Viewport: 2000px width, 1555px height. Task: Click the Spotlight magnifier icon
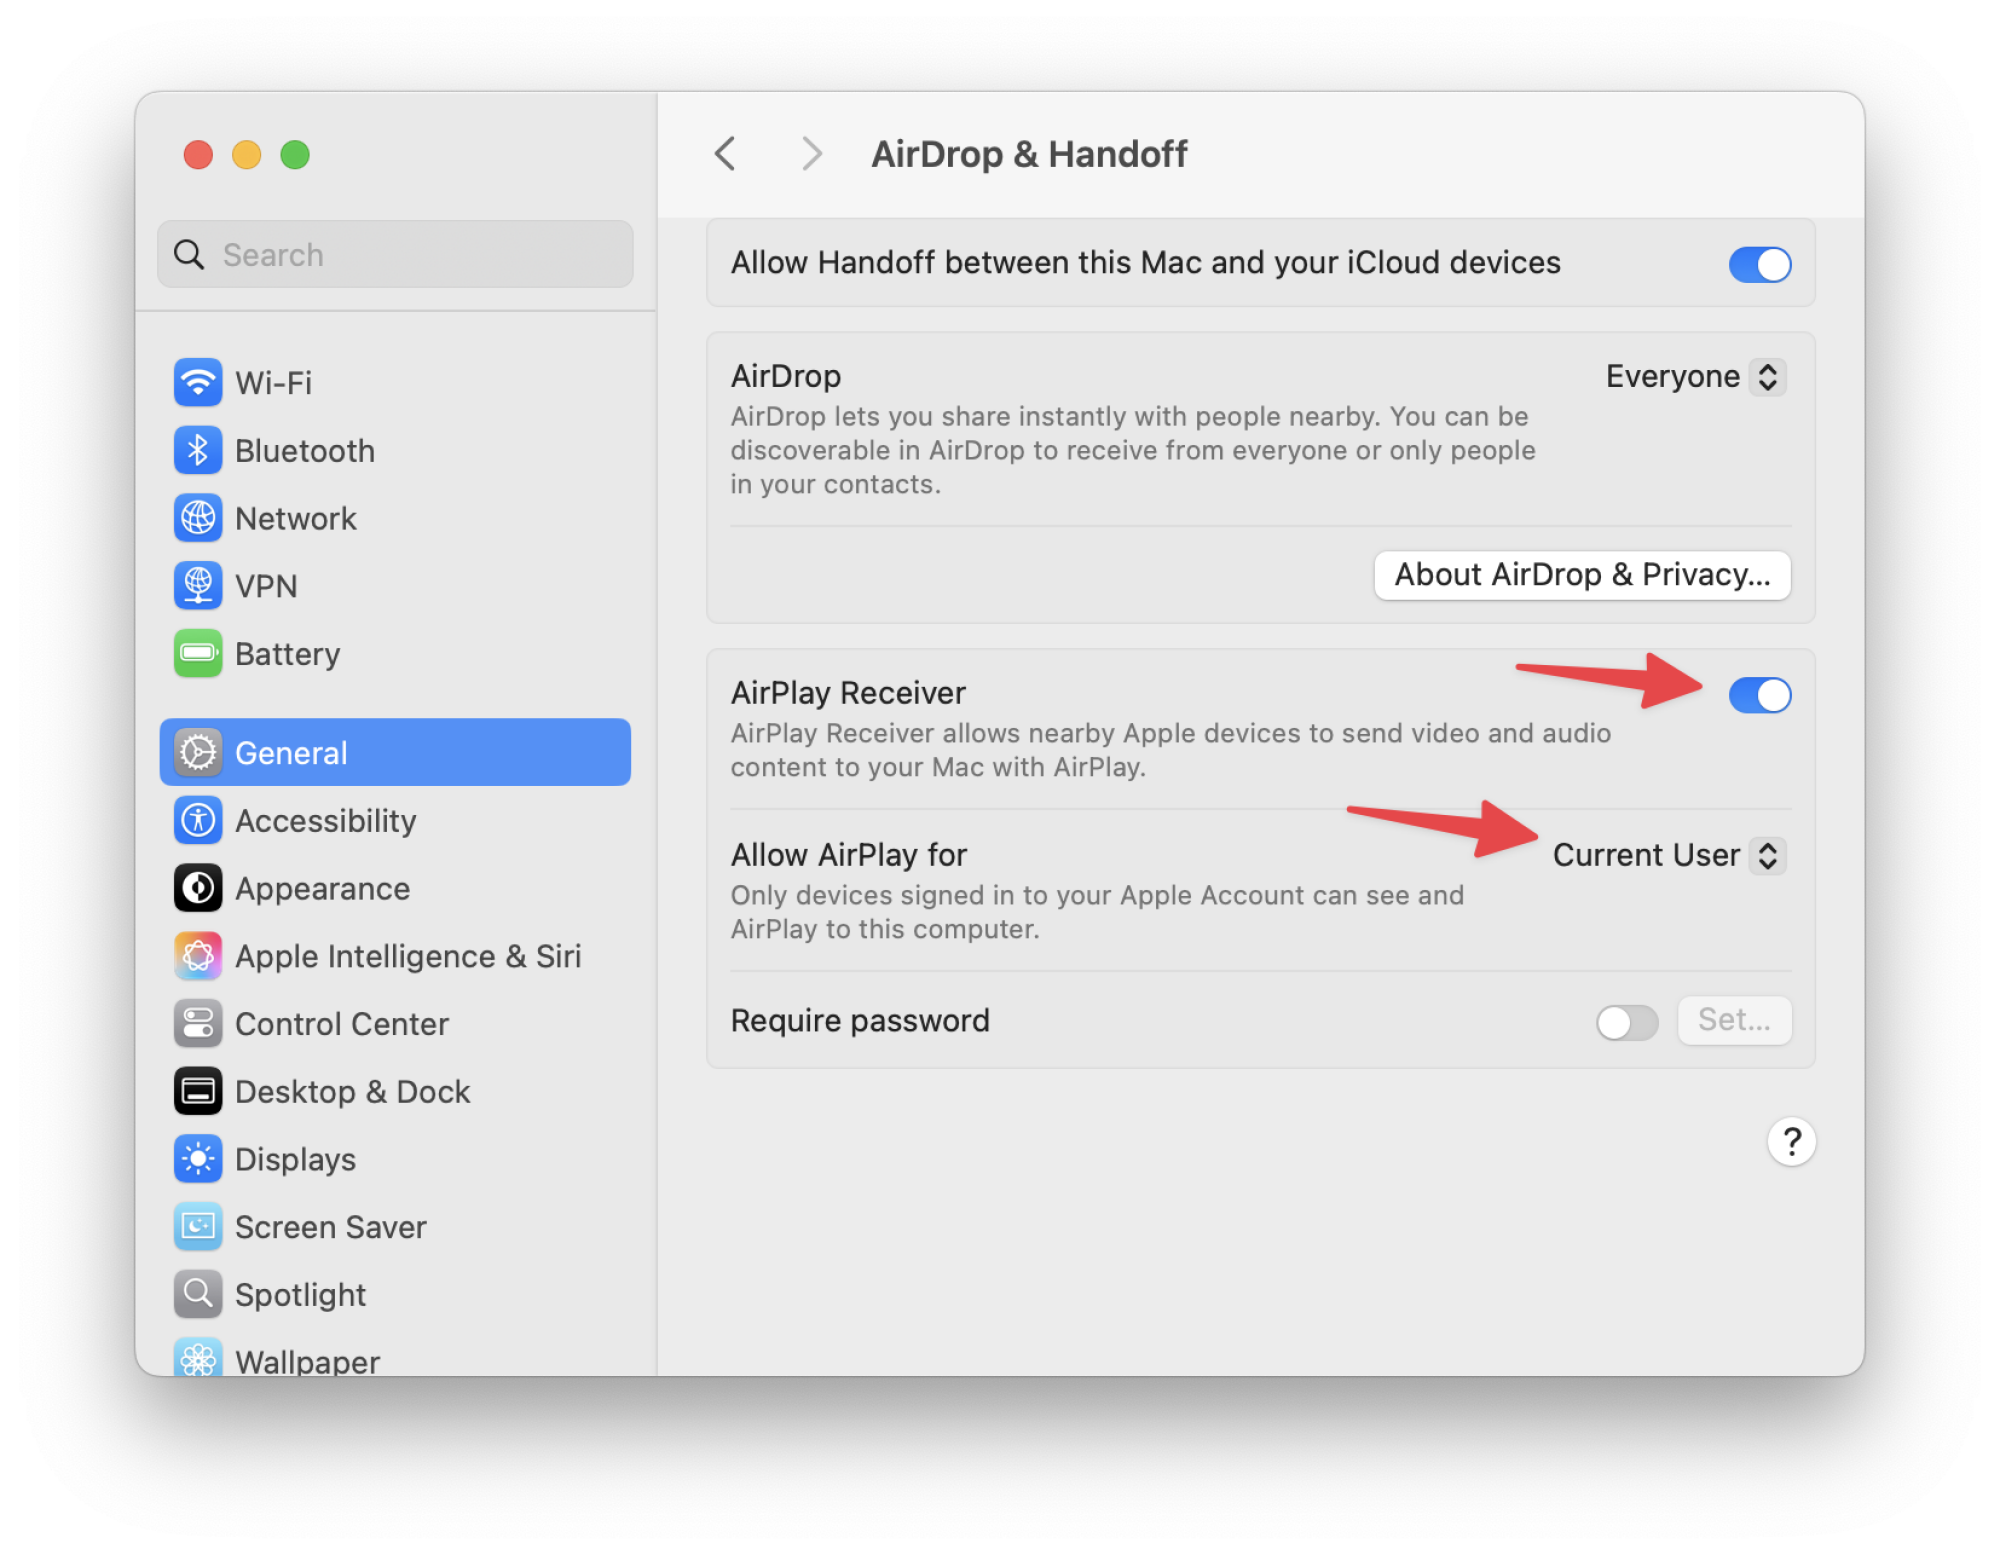[x=198, y=1294]
